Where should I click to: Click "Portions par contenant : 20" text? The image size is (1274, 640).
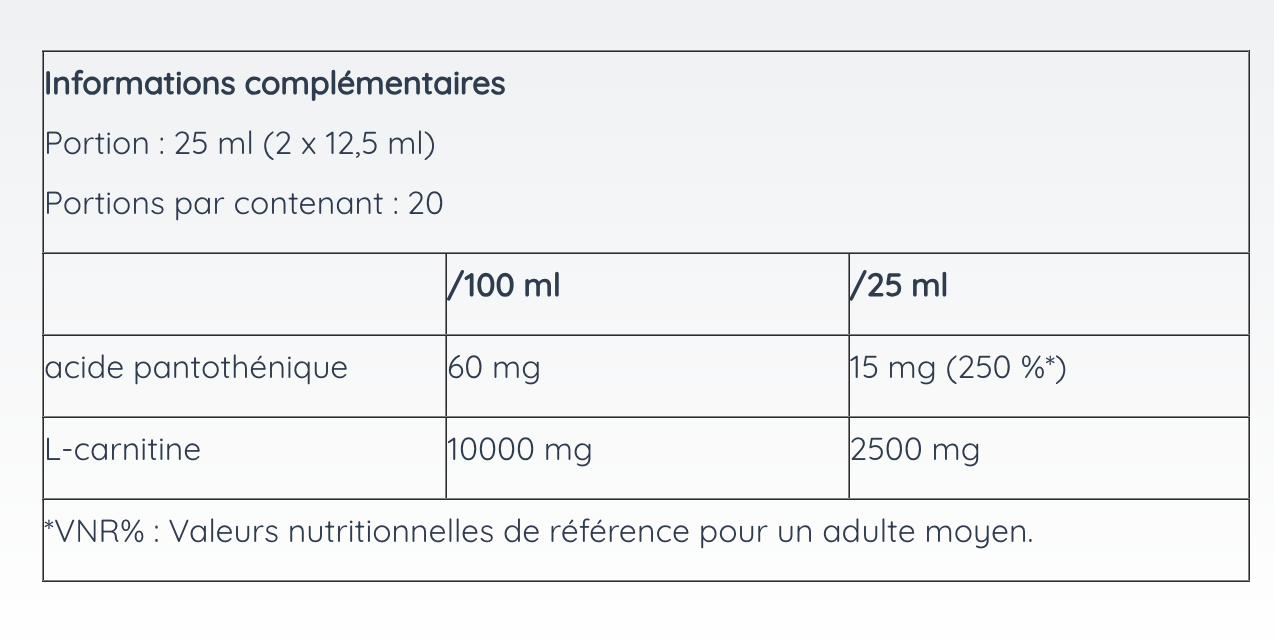(x=244, y=204)
